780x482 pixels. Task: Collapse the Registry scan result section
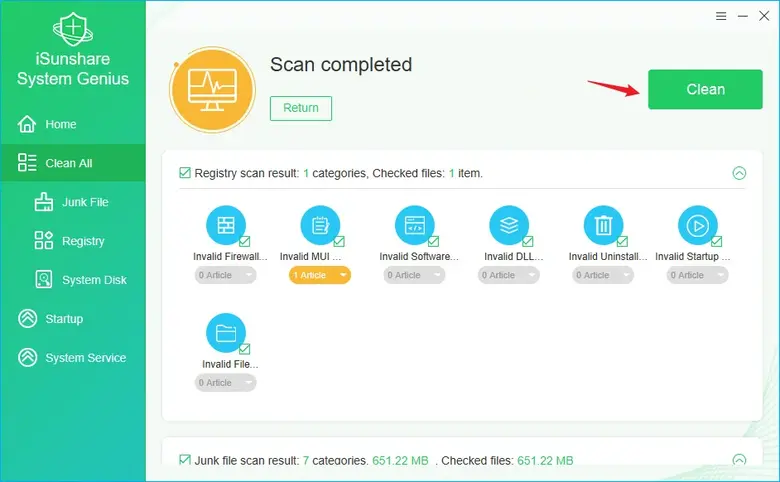pos(739,173)
